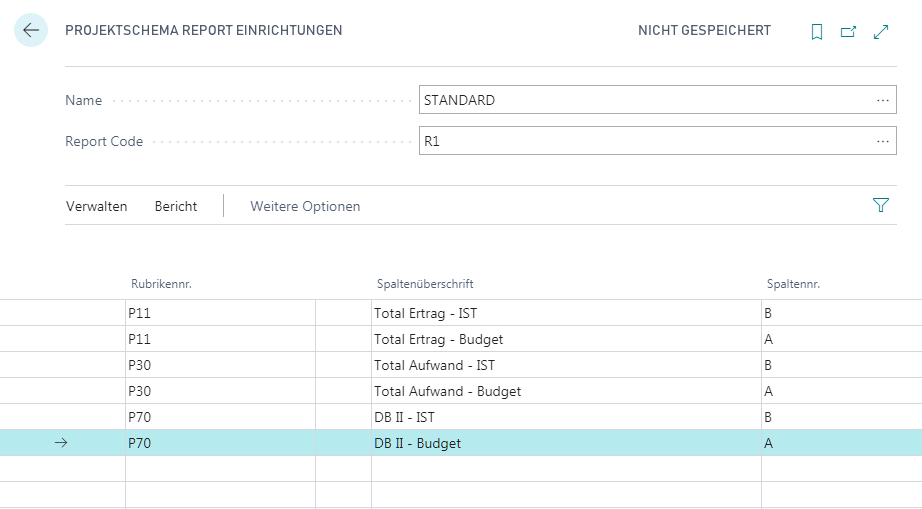This screenshot has height=509, width=922.
Task: Open page in a new window
Action: (848, 32)
